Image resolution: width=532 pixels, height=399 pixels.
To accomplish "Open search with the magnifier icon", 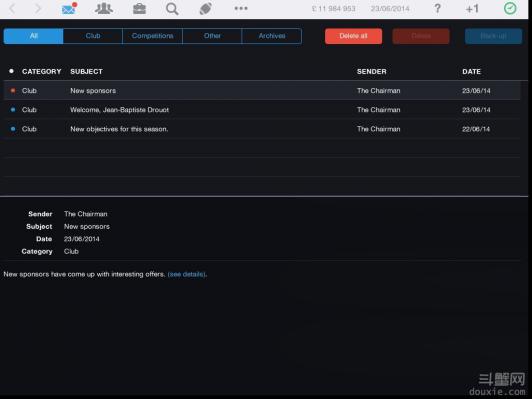I will 172,9.
